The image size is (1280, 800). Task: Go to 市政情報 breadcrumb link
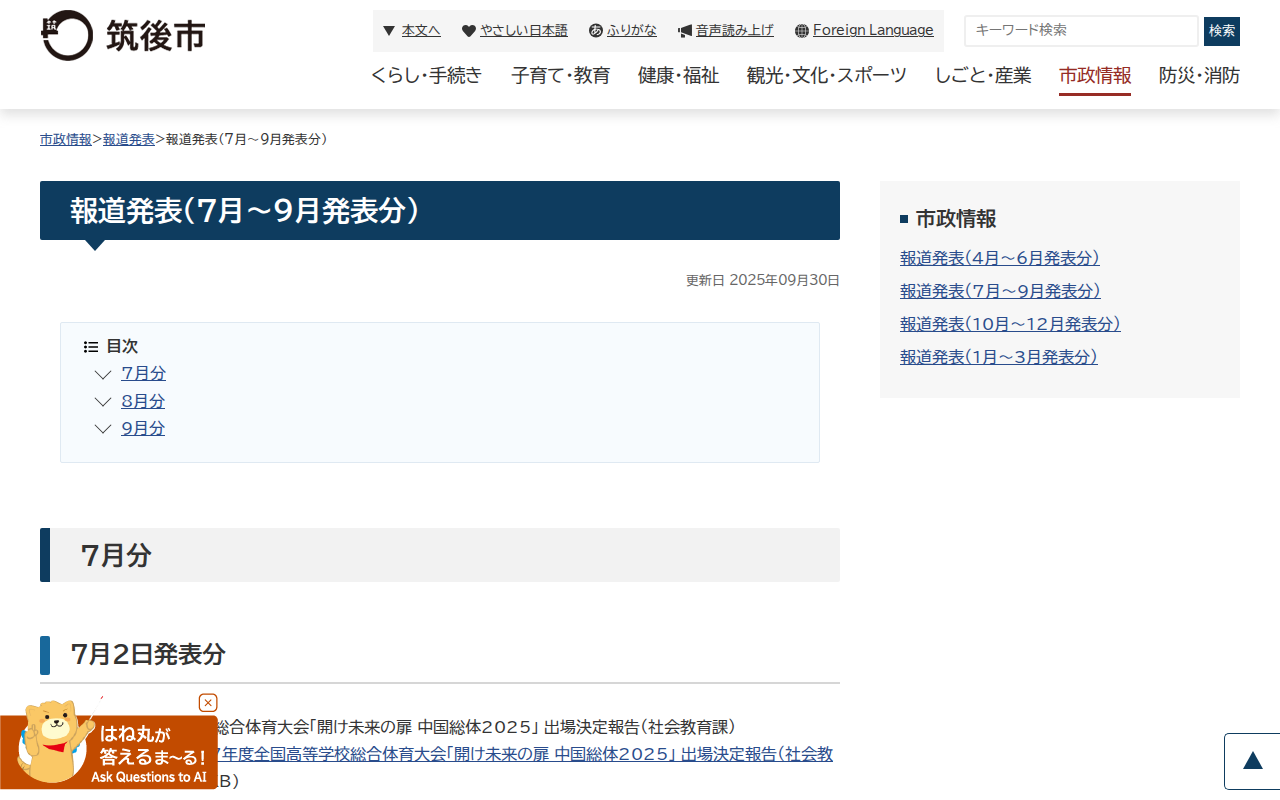coord(66,140)
